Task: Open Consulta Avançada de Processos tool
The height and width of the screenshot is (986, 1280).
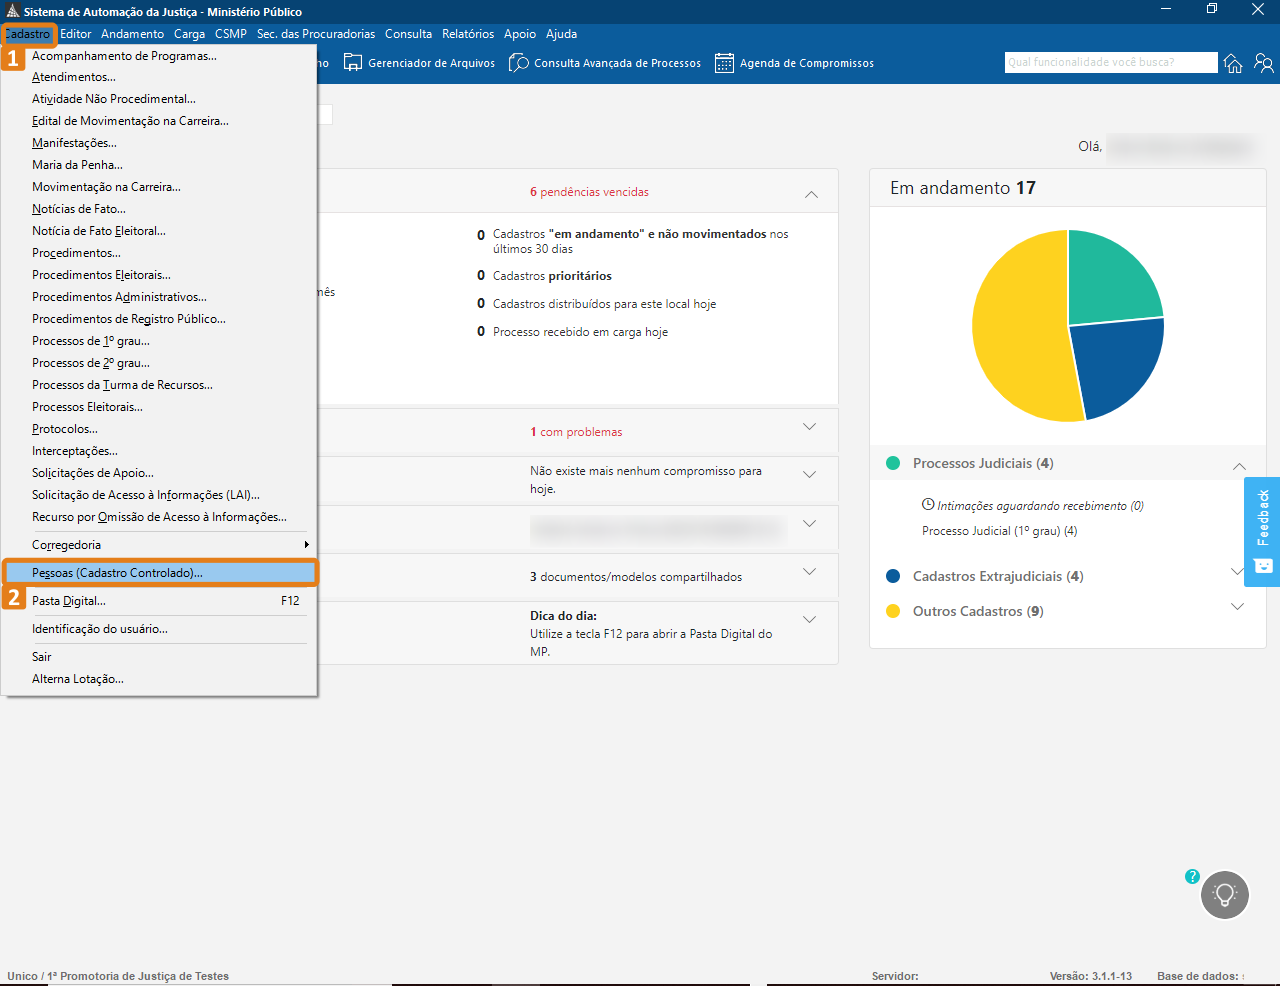Action: (x=605, y=63)
